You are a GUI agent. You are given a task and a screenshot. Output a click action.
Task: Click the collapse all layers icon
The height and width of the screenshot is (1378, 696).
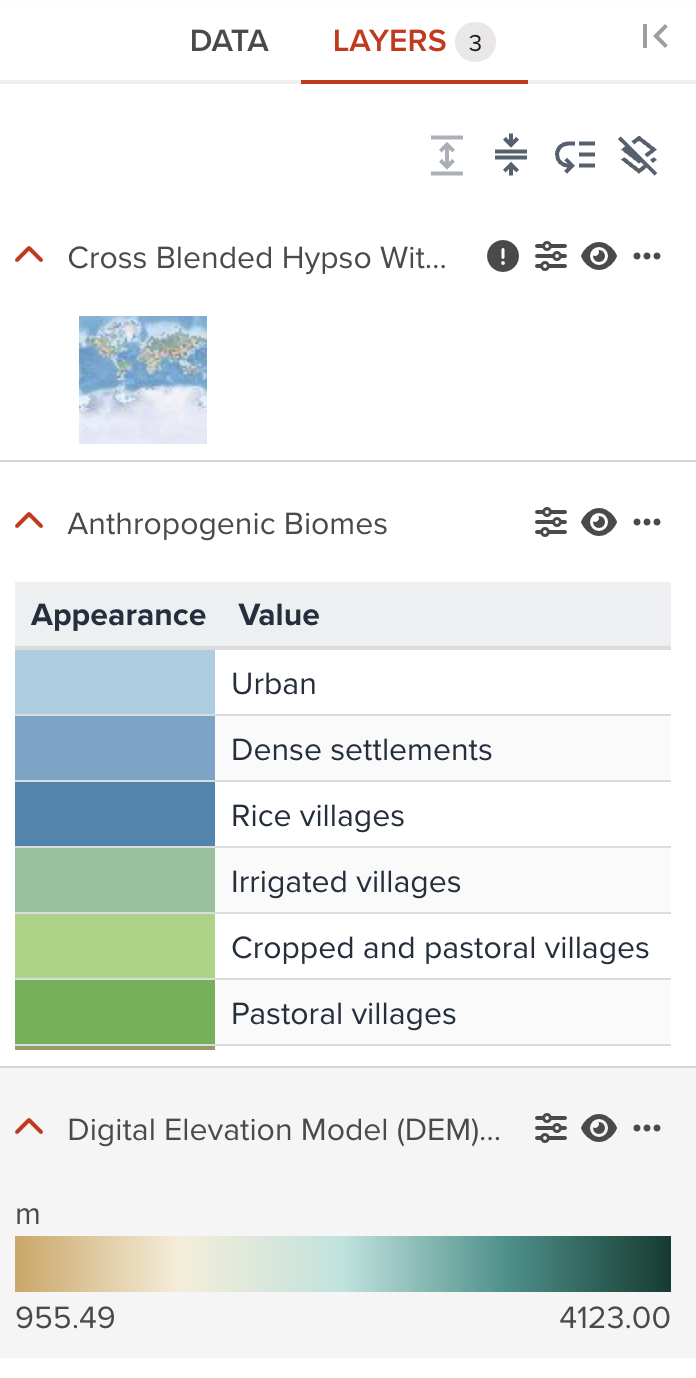pos(510,156)
